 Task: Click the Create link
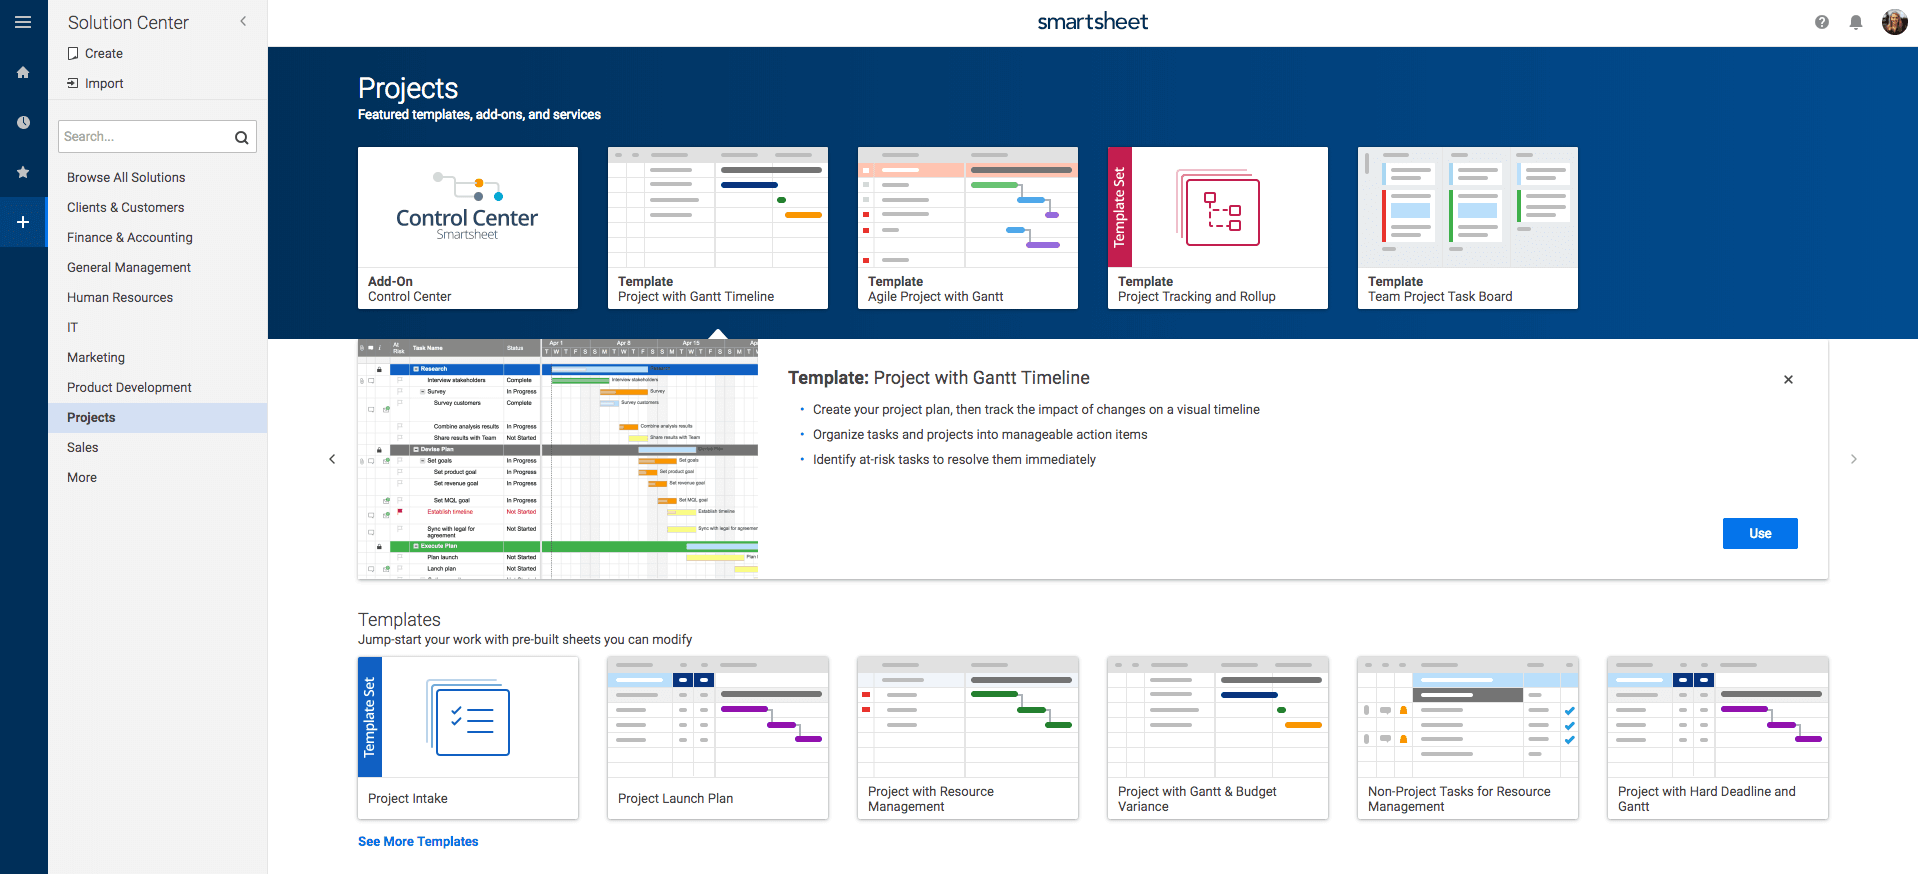(104, 53)
